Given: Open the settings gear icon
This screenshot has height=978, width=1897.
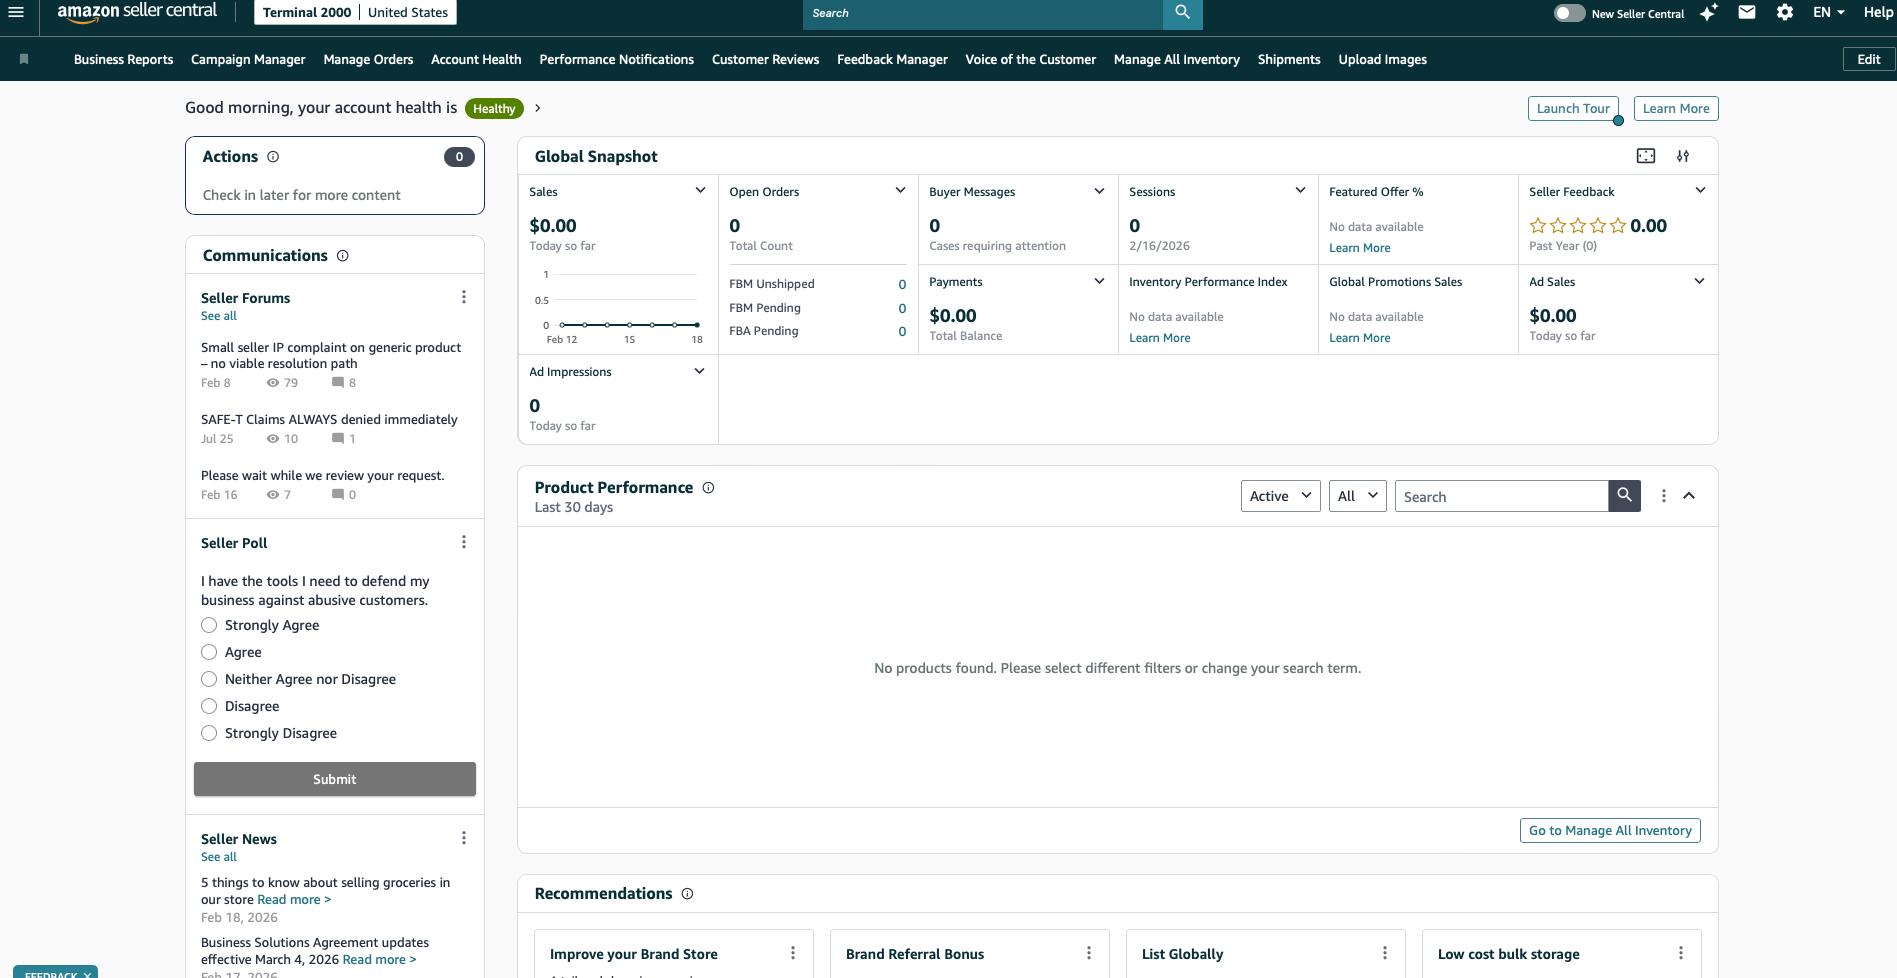Looking at the screenshot, I should tap(1785, 12).
